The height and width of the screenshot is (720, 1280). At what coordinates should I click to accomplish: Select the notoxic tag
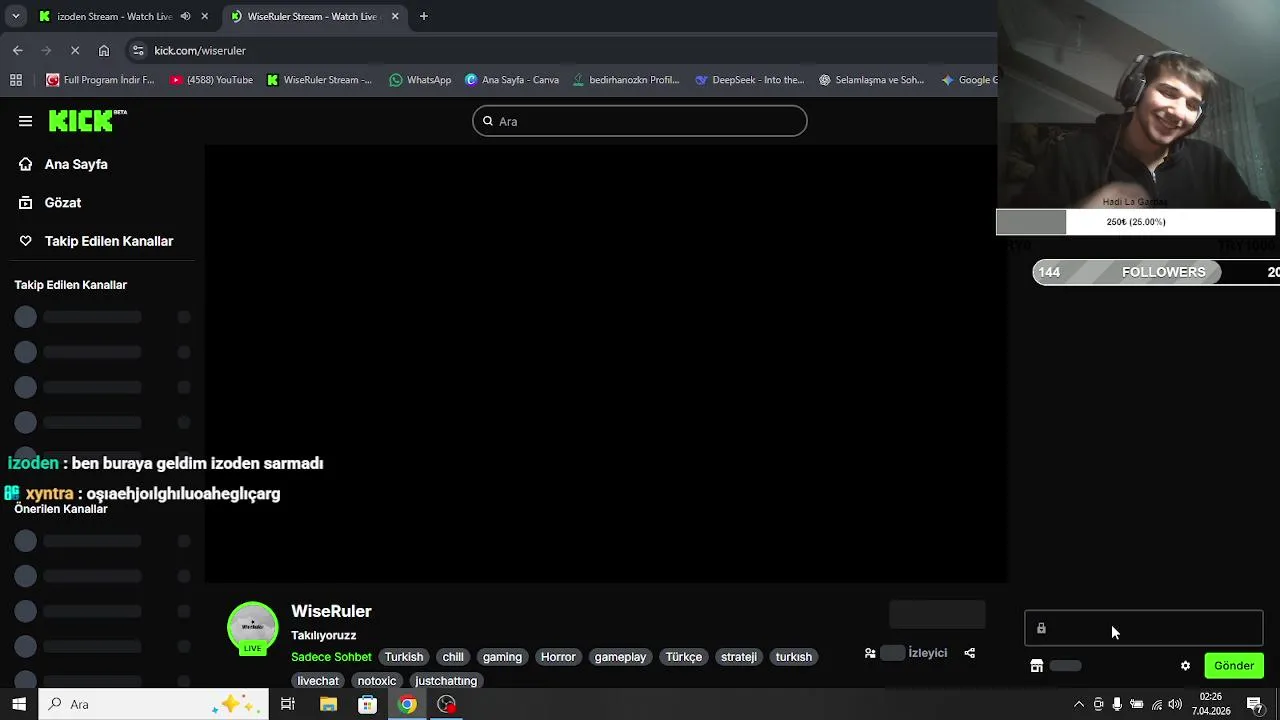tap(377, 681)
